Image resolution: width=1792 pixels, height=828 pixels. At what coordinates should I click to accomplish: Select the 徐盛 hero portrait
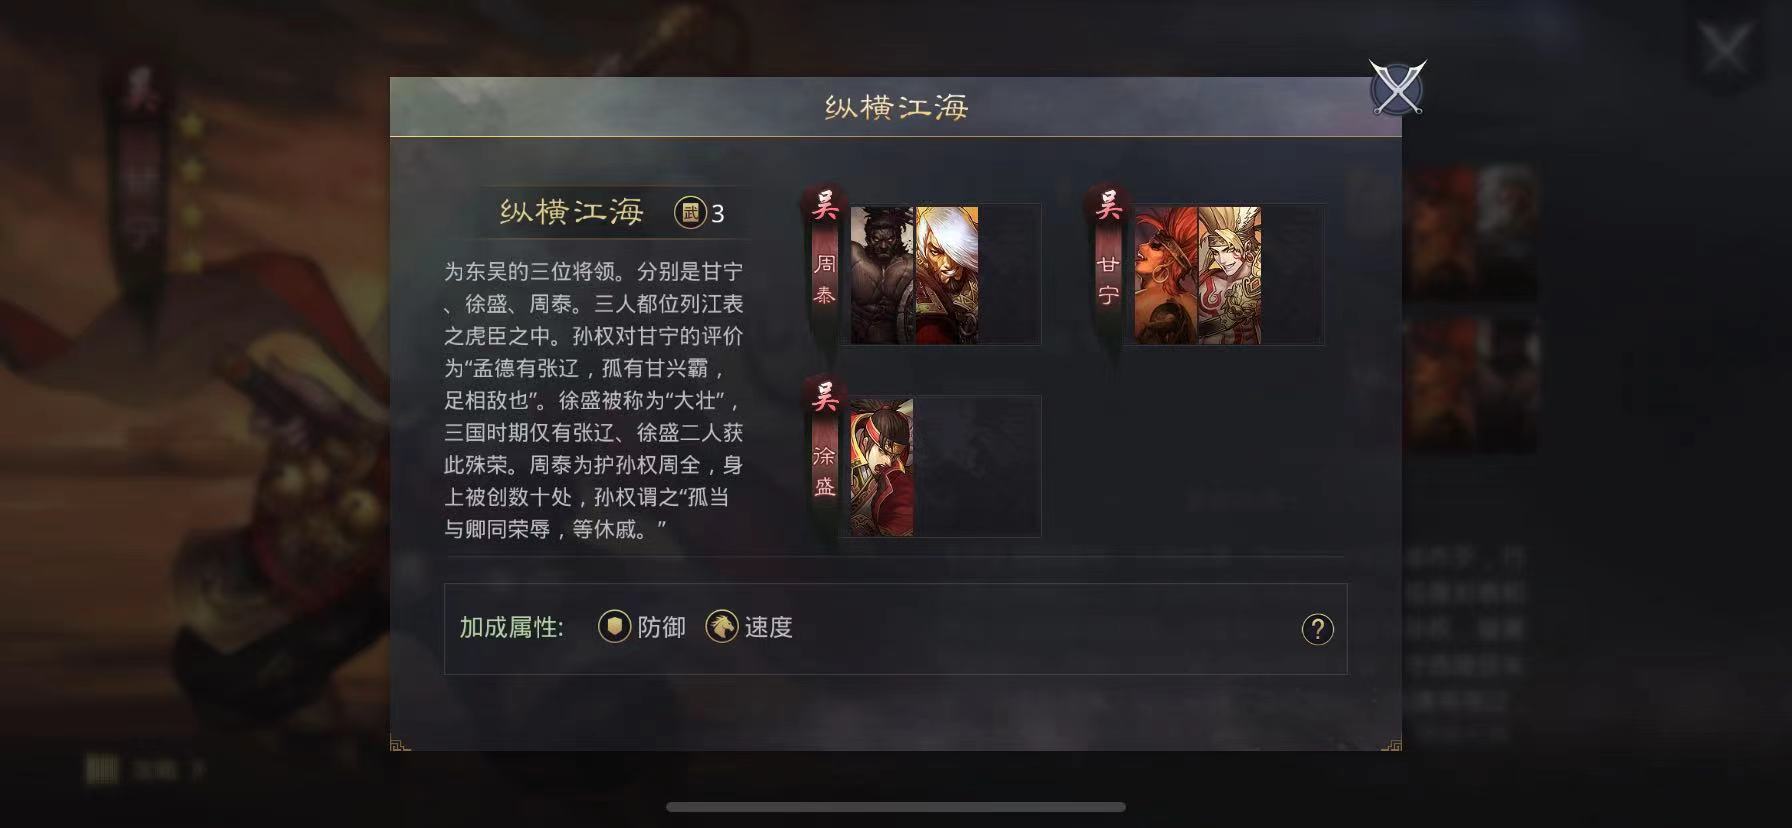pyautogui.click(x=882, y=467)
